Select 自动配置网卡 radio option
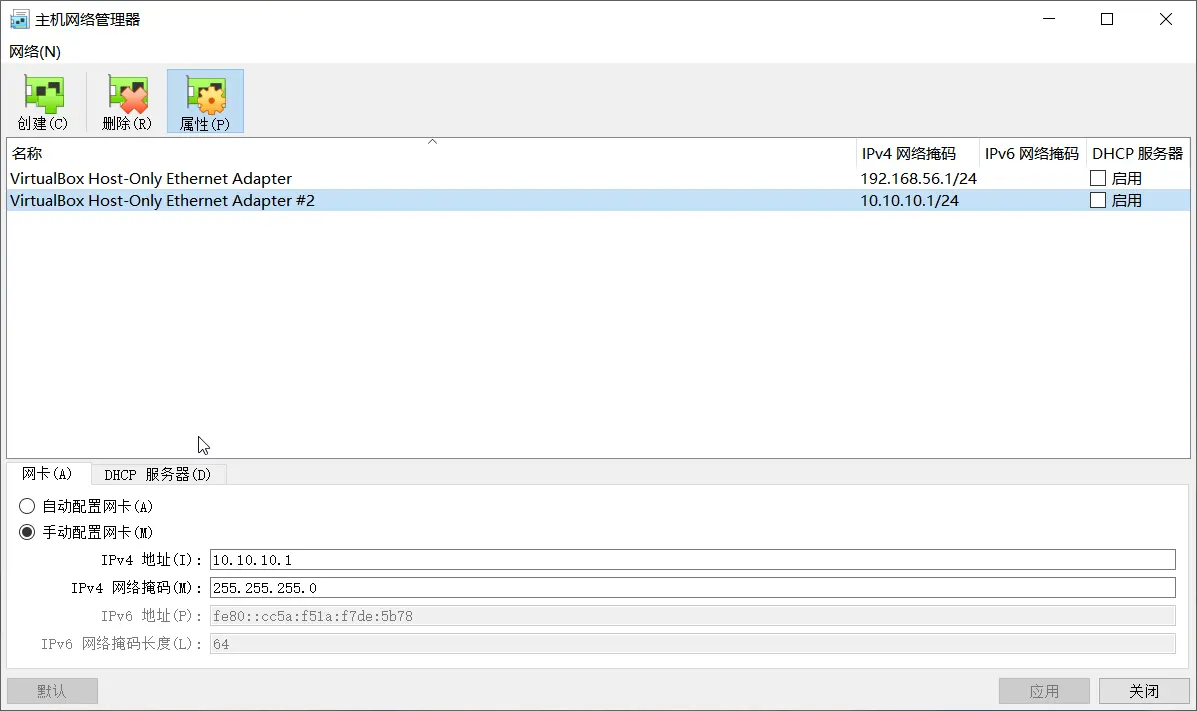This screenshot has width=1197, height=711. pos(27,506)
